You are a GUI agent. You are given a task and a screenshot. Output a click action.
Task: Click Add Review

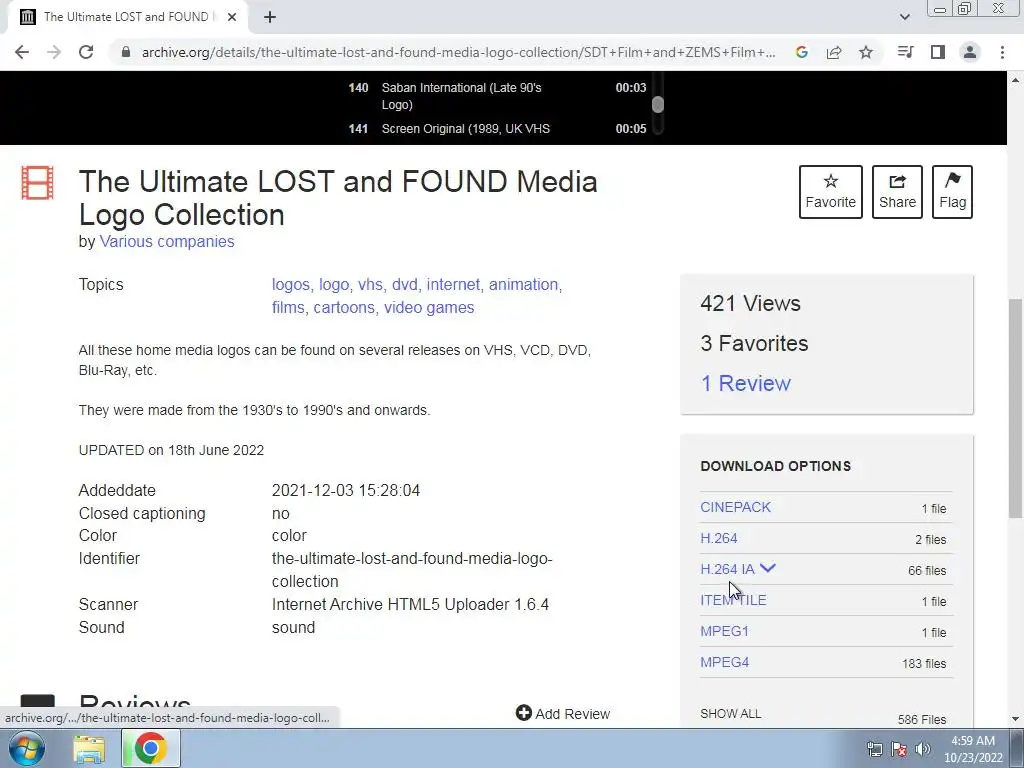point(563,714)
